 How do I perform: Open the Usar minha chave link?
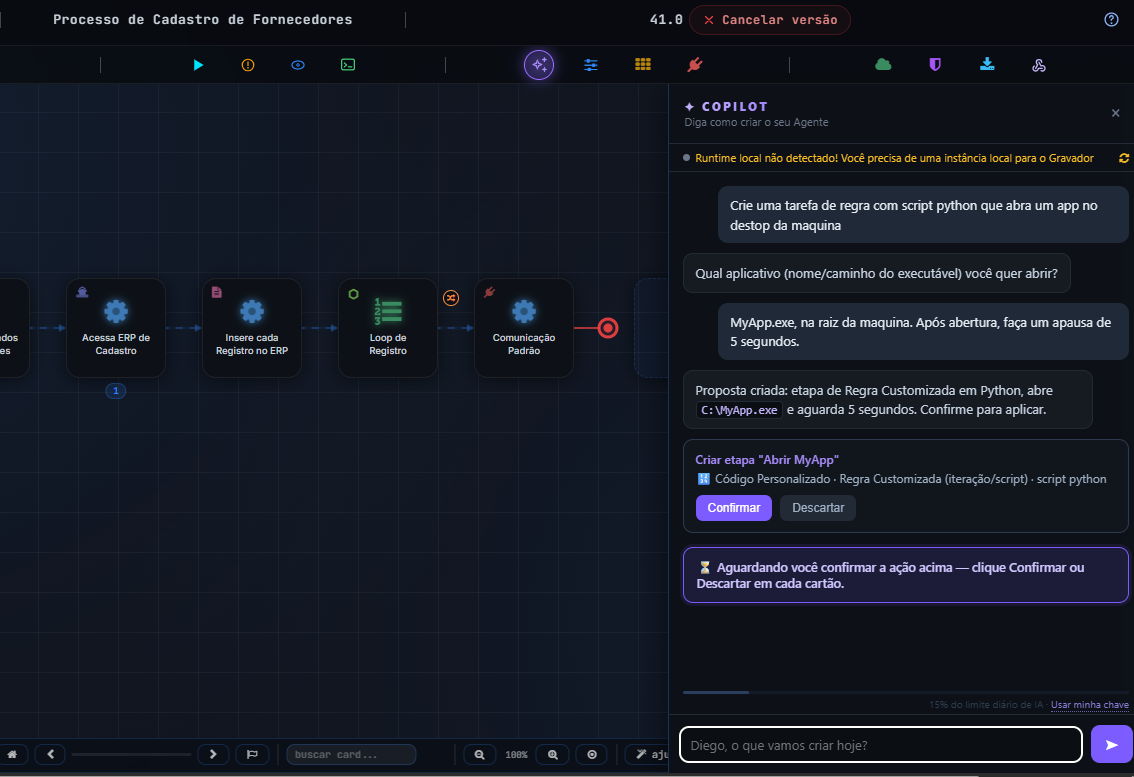(x=1089, y=705)
